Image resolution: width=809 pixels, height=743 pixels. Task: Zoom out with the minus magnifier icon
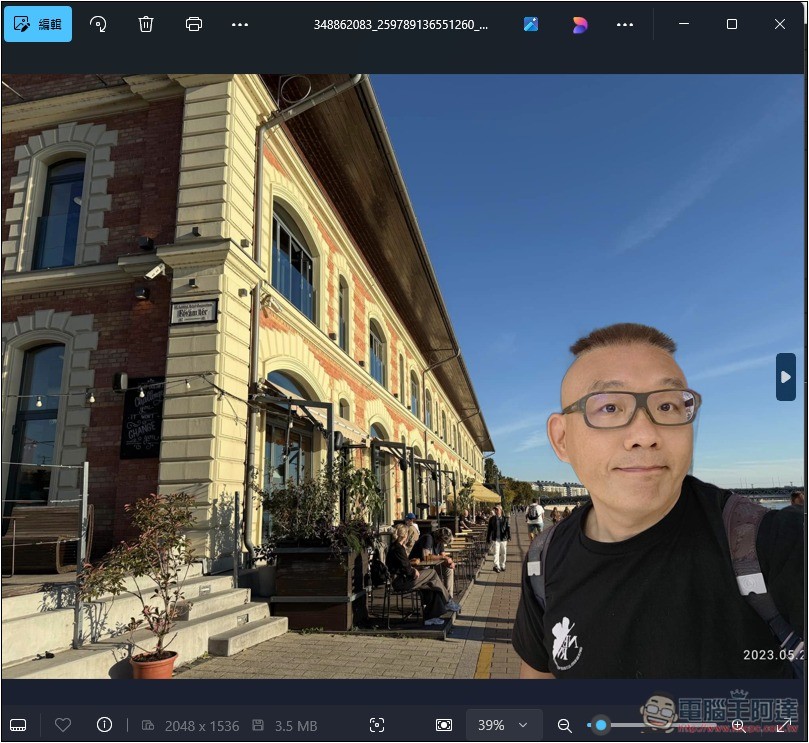click(x=565, y=725)
